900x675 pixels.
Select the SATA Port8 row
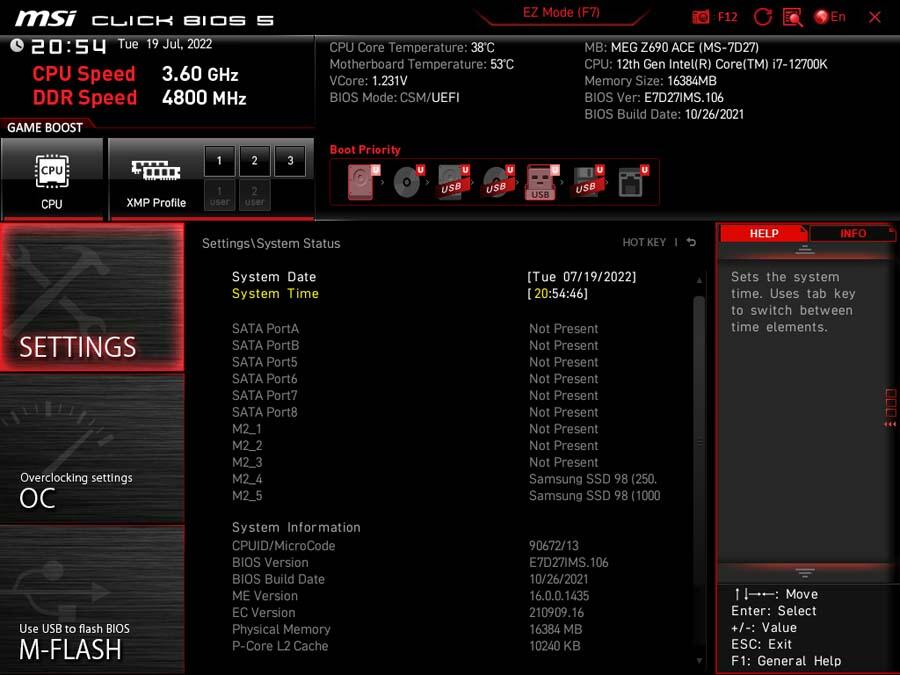coord(446,412)
